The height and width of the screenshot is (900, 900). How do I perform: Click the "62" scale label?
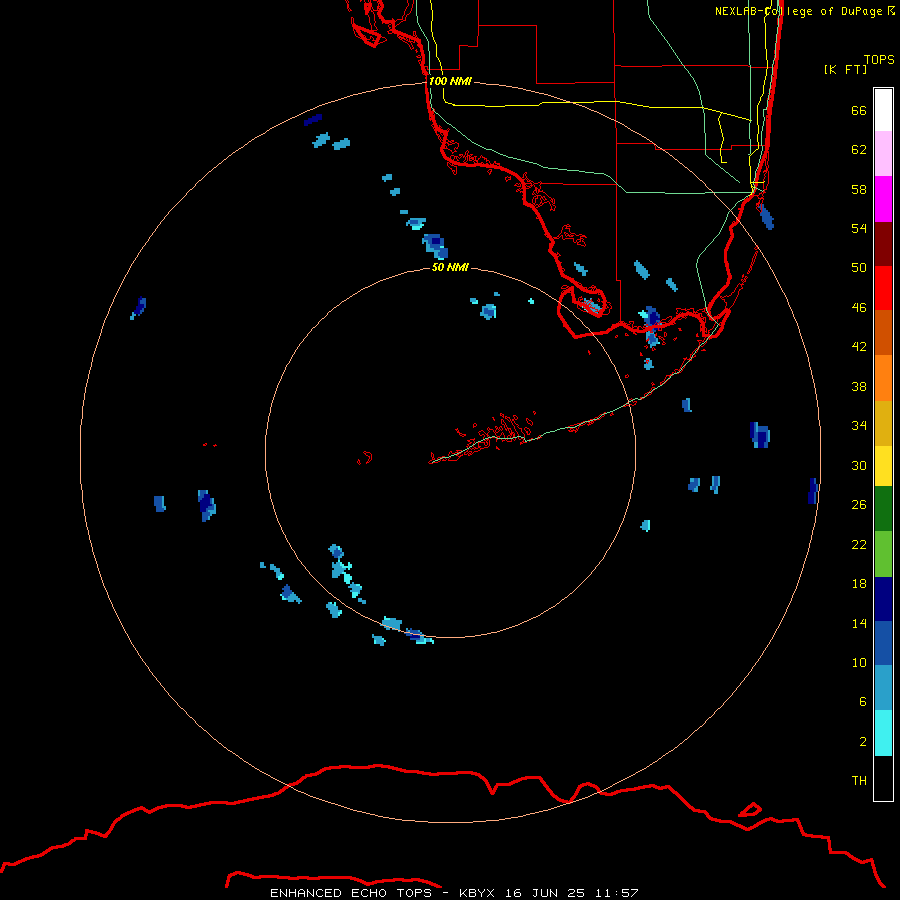pos(859,149)
